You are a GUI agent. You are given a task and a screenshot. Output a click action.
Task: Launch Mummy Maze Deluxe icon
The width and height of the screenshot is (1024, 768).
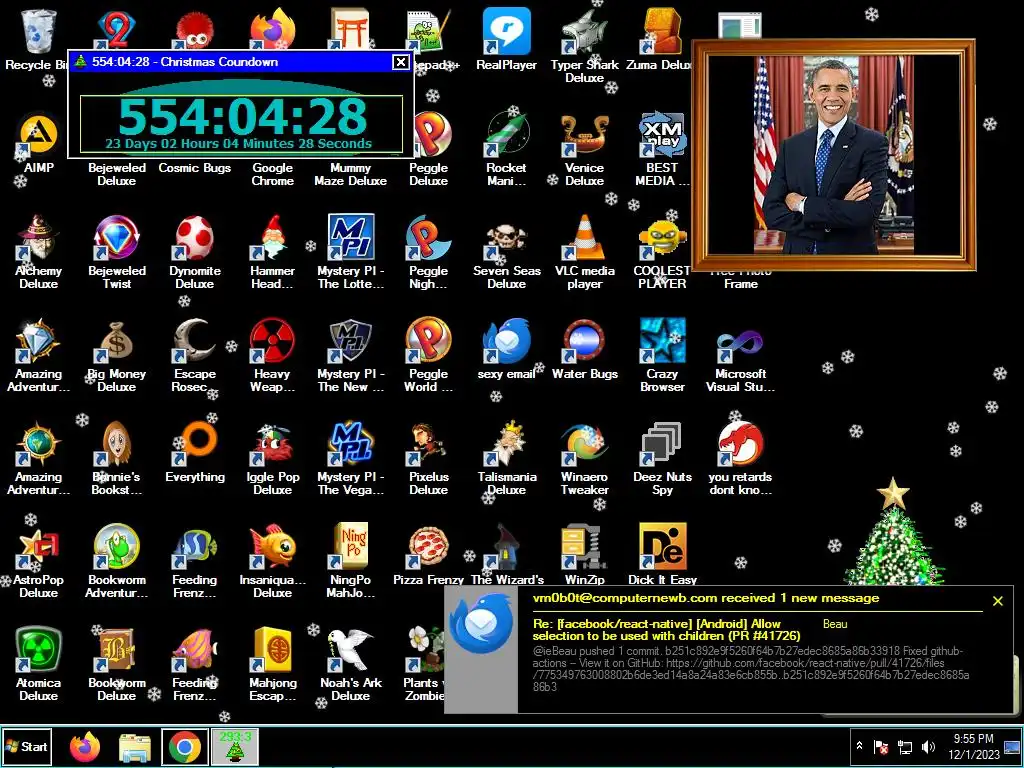pos(351,174)
